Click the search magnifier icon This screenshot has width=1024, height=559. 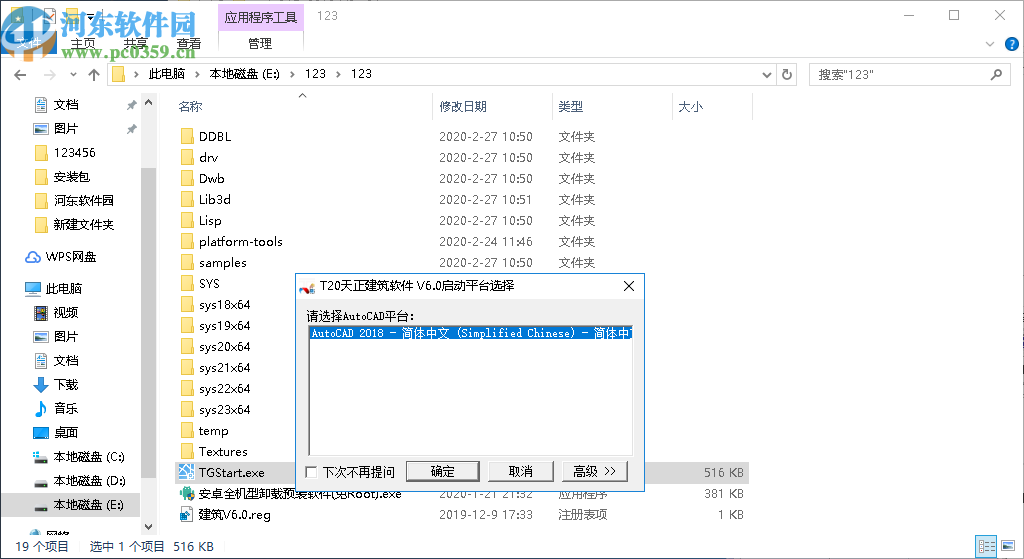point(996,74)
